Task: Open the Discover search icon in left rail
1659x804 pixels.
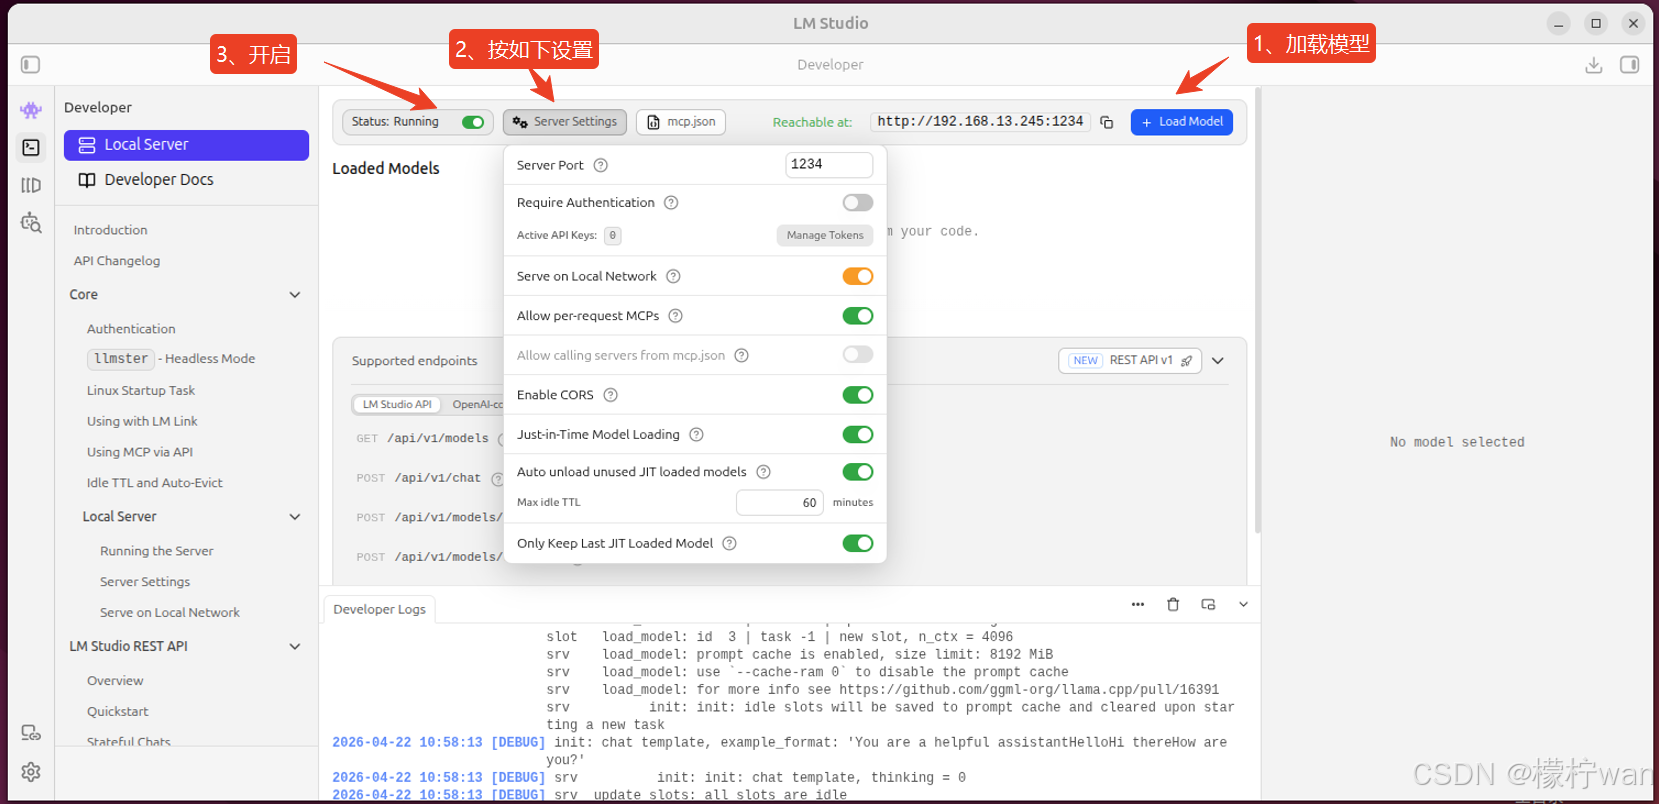Action: tap(31, 222)
